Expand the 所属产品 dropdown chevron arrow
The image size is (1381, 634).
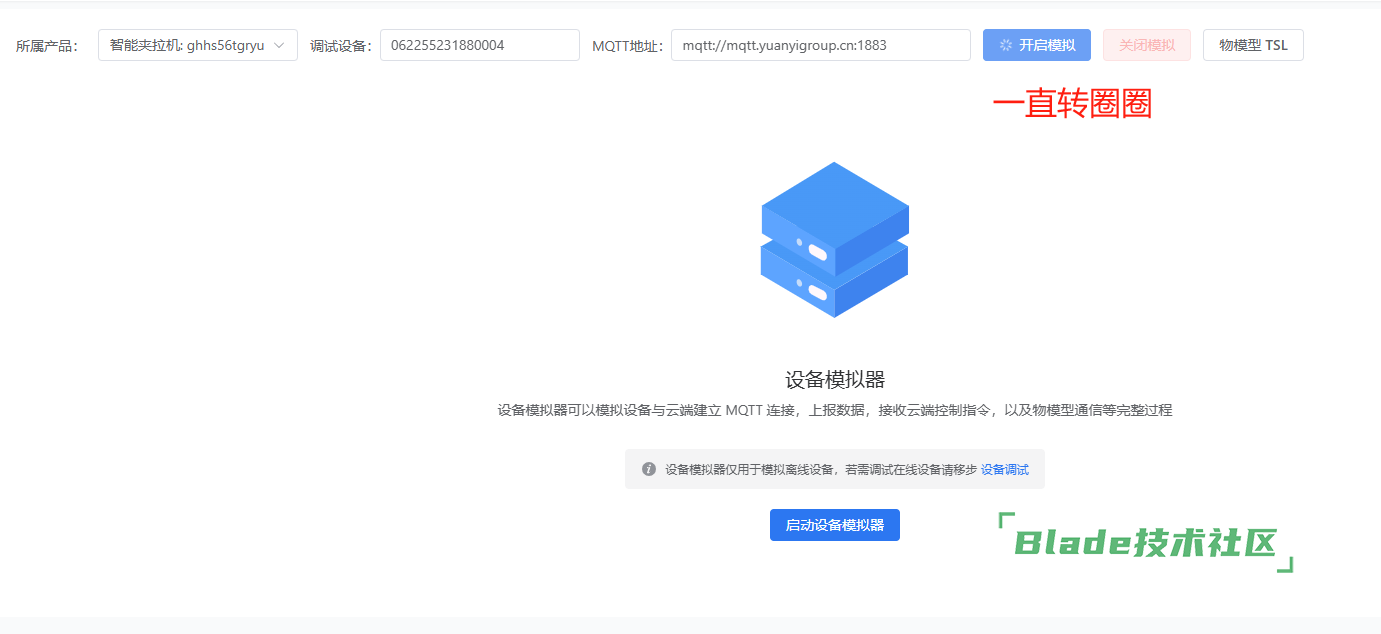pos(279,45)
